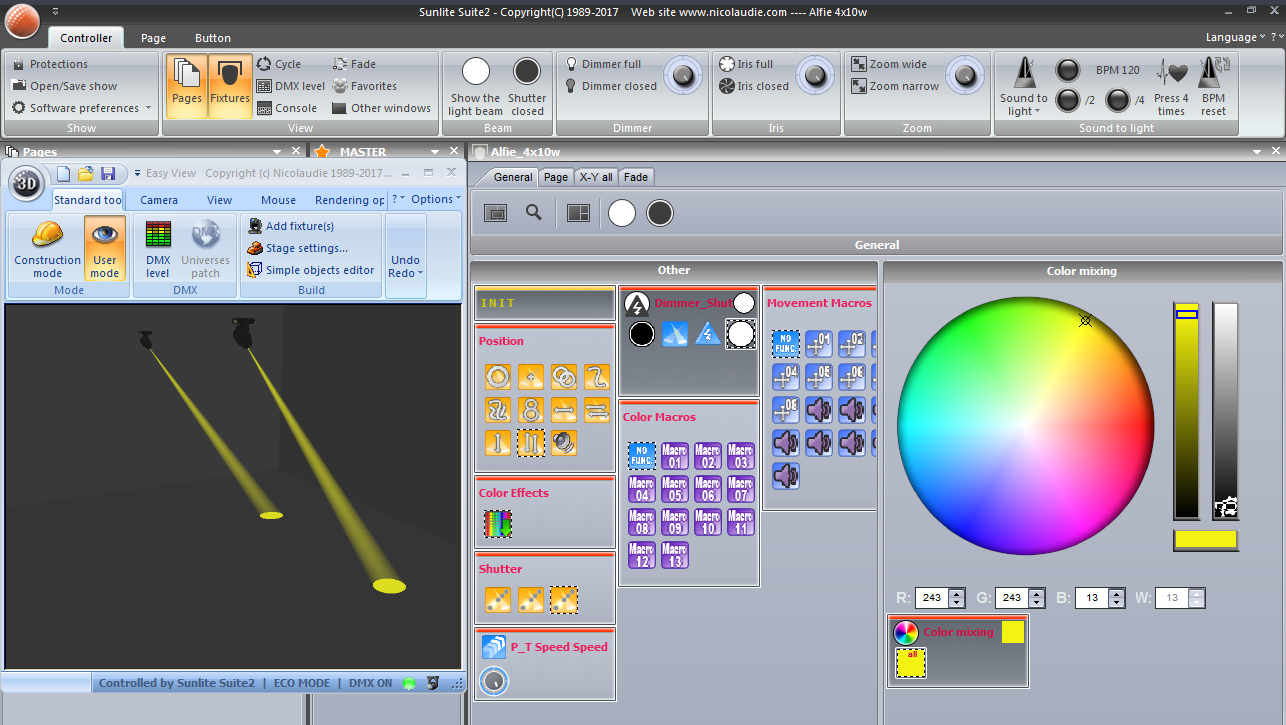Viewport: 1286px width, 725px height.
Task: Open the Options dropdown in Easy View
Action: (x=436, y=199)
